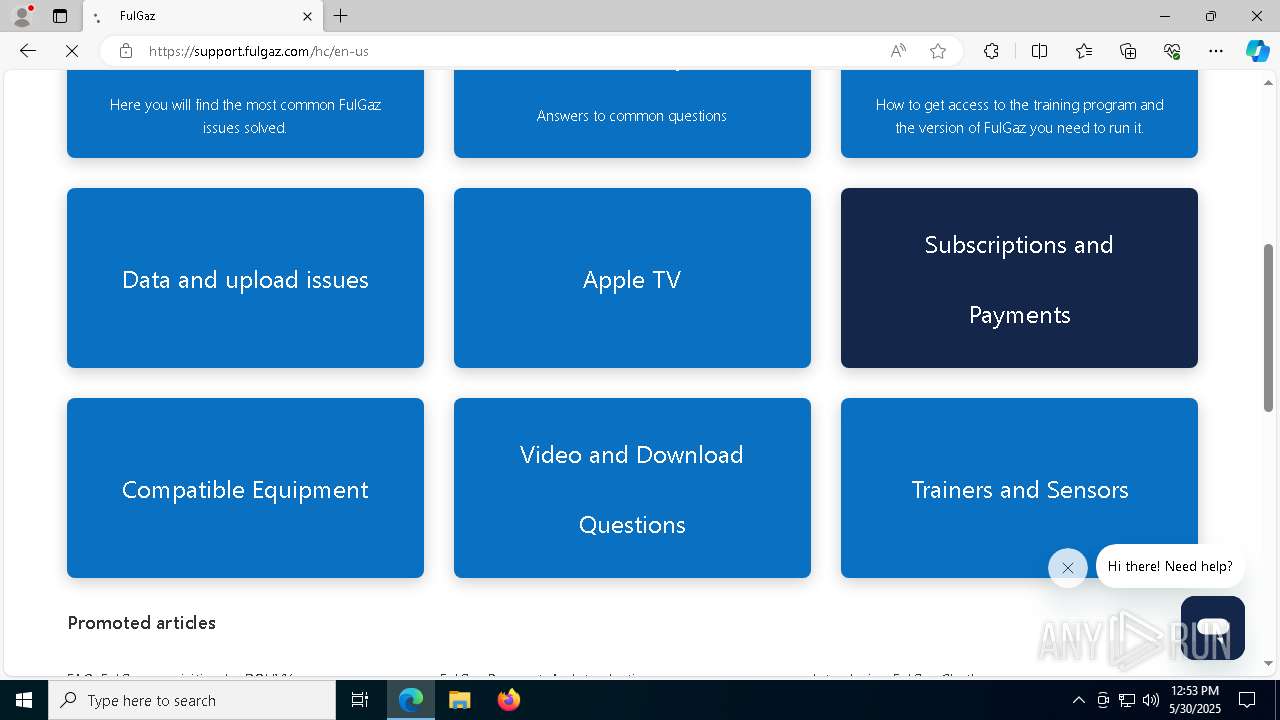Image resolution: width=1280 pixels, height=720 pixels.
Task: Open Trainers and Sensors category
Action: tap(1019, 488)
